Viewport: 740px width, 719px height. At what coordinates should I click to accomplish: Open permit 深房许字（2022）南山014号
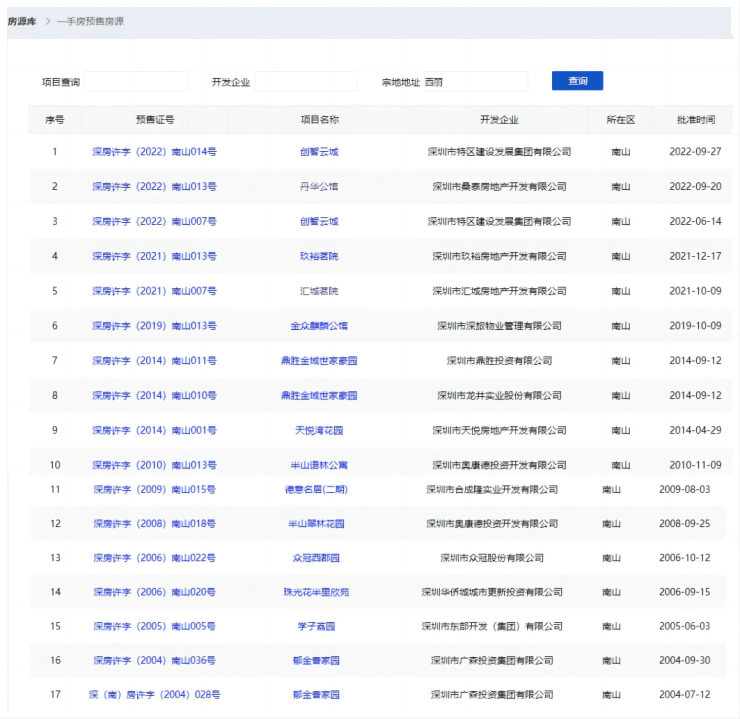click(154, 152)
